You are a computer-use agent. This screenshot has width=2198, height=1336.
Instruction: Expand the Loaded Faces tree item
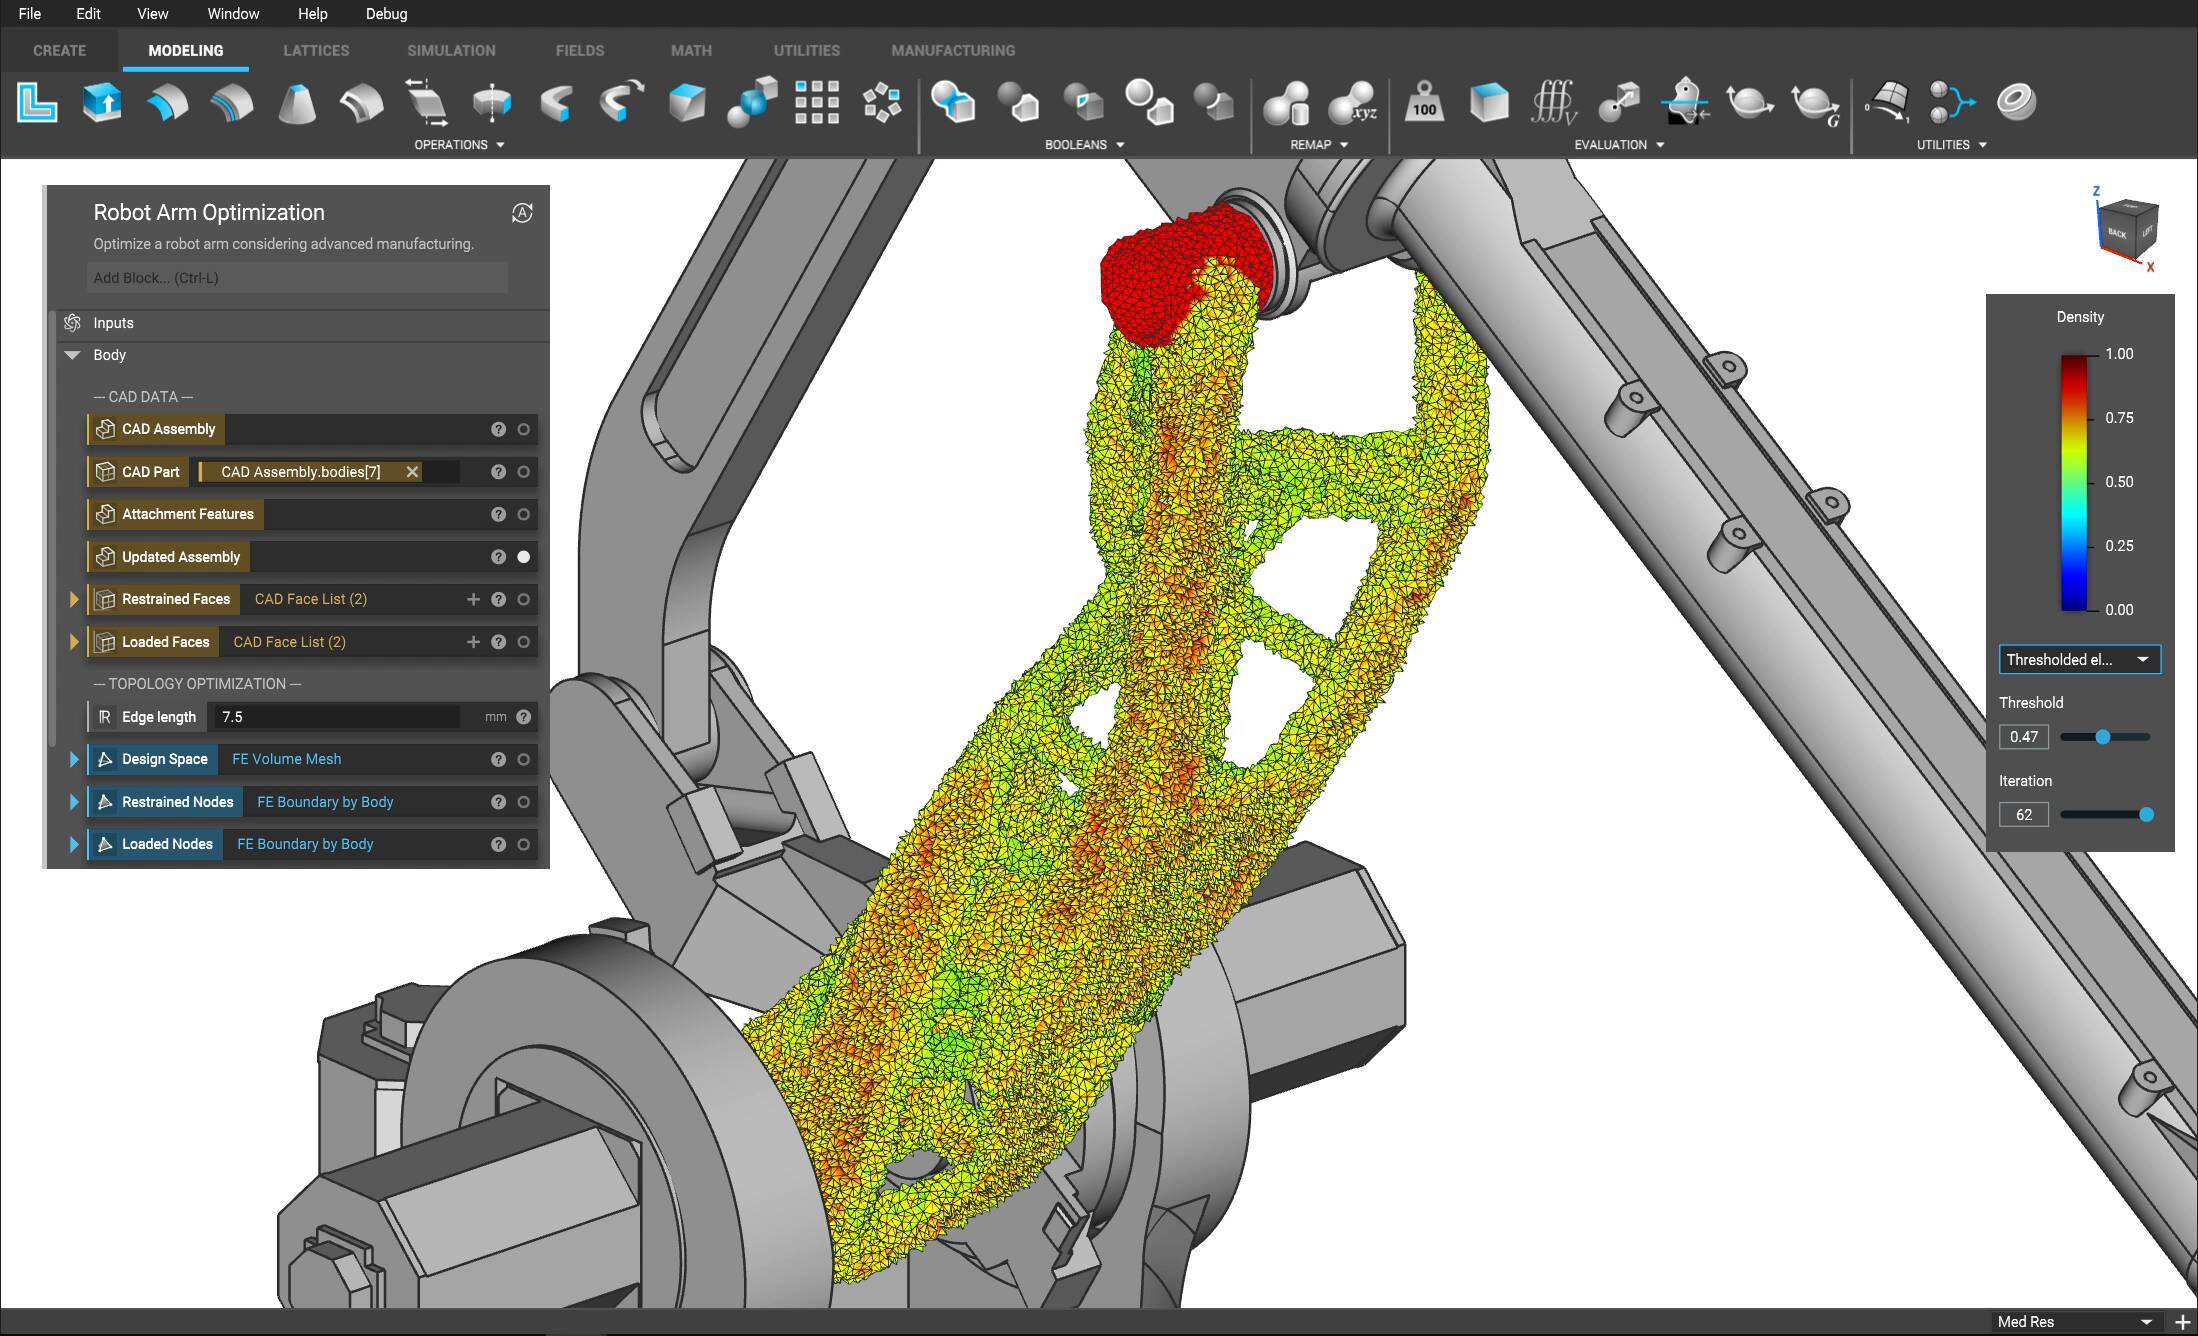75,642
